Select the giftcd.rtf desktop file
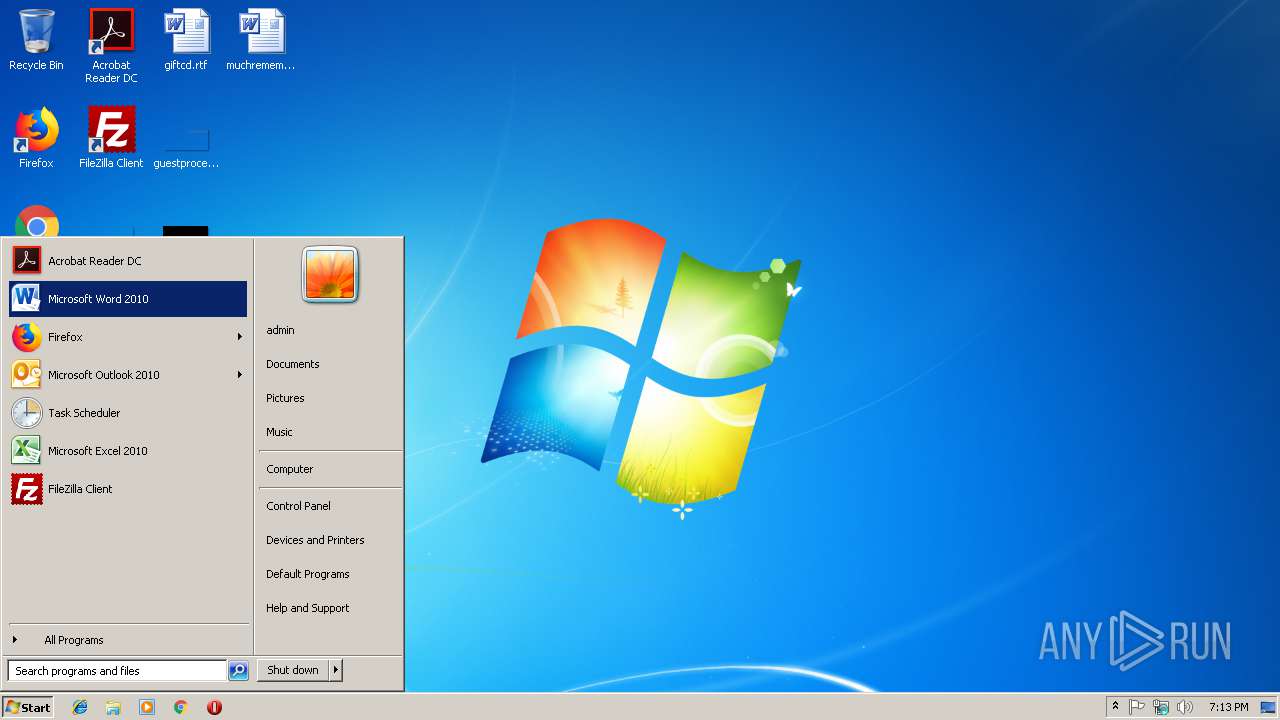1280x720 pixels. (x=186, y=40)
